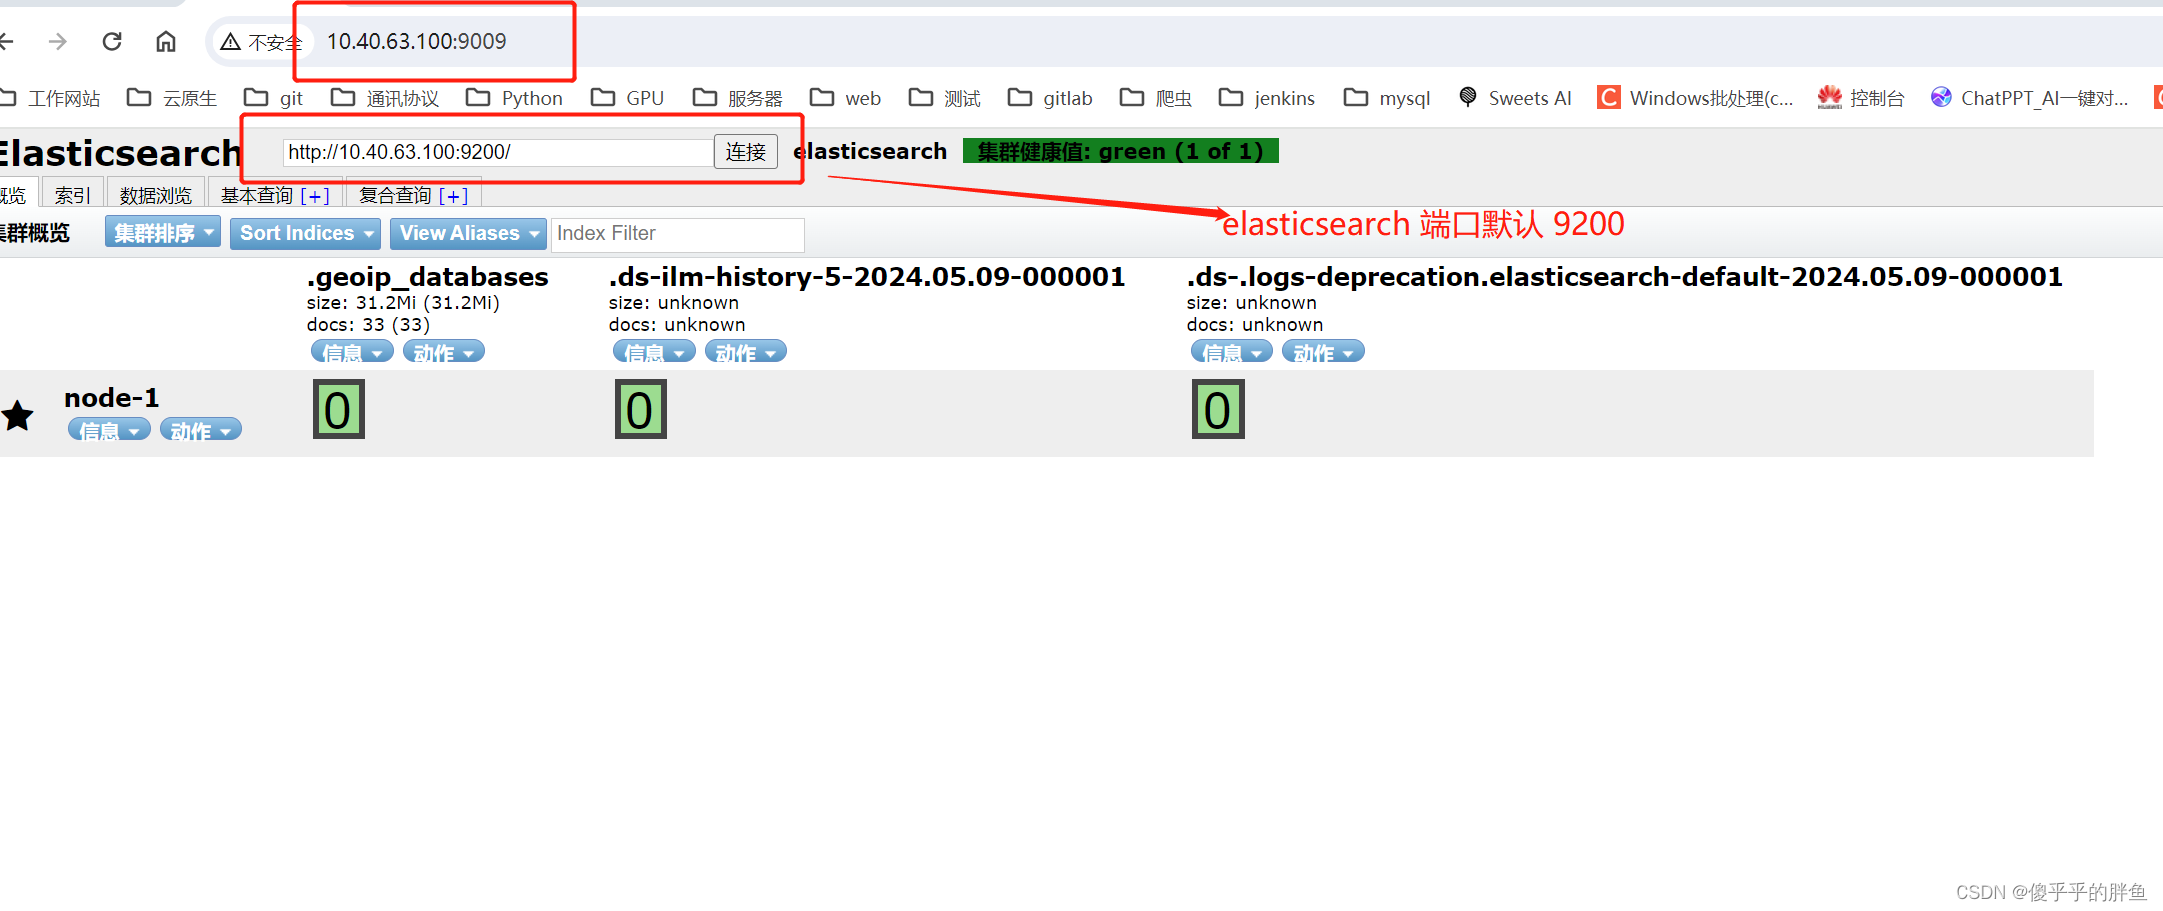Open the git bookmark folder
This screenshot has height=911, width=2163.
click(x=274, y=98)
